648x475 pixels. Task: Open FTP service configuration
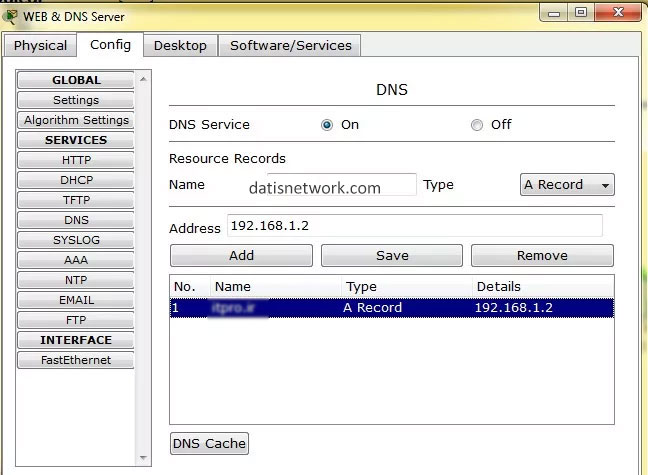[76, 320]
